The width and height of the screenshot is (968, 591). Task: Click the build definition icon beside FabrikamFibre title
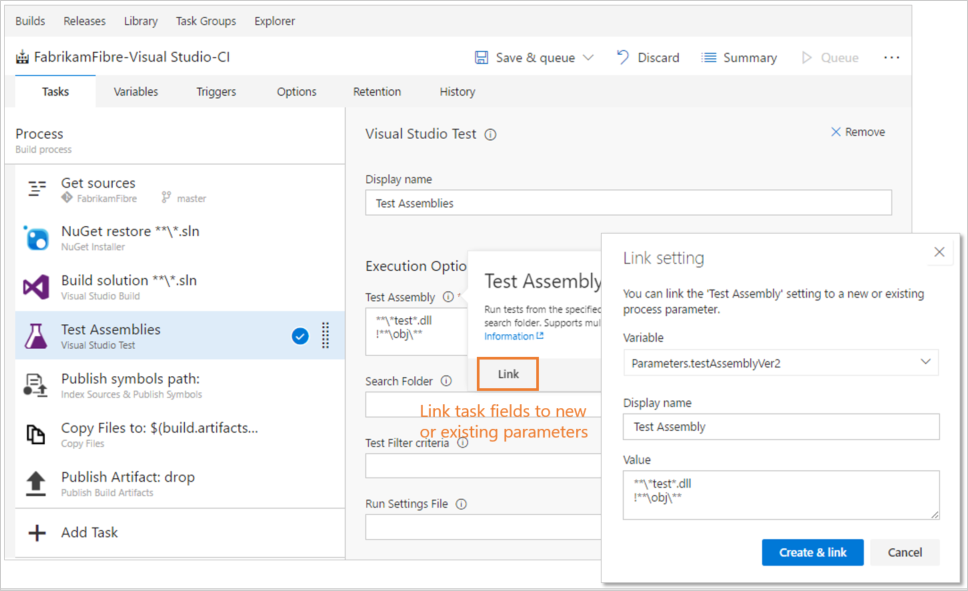click(x=22, y=57)
